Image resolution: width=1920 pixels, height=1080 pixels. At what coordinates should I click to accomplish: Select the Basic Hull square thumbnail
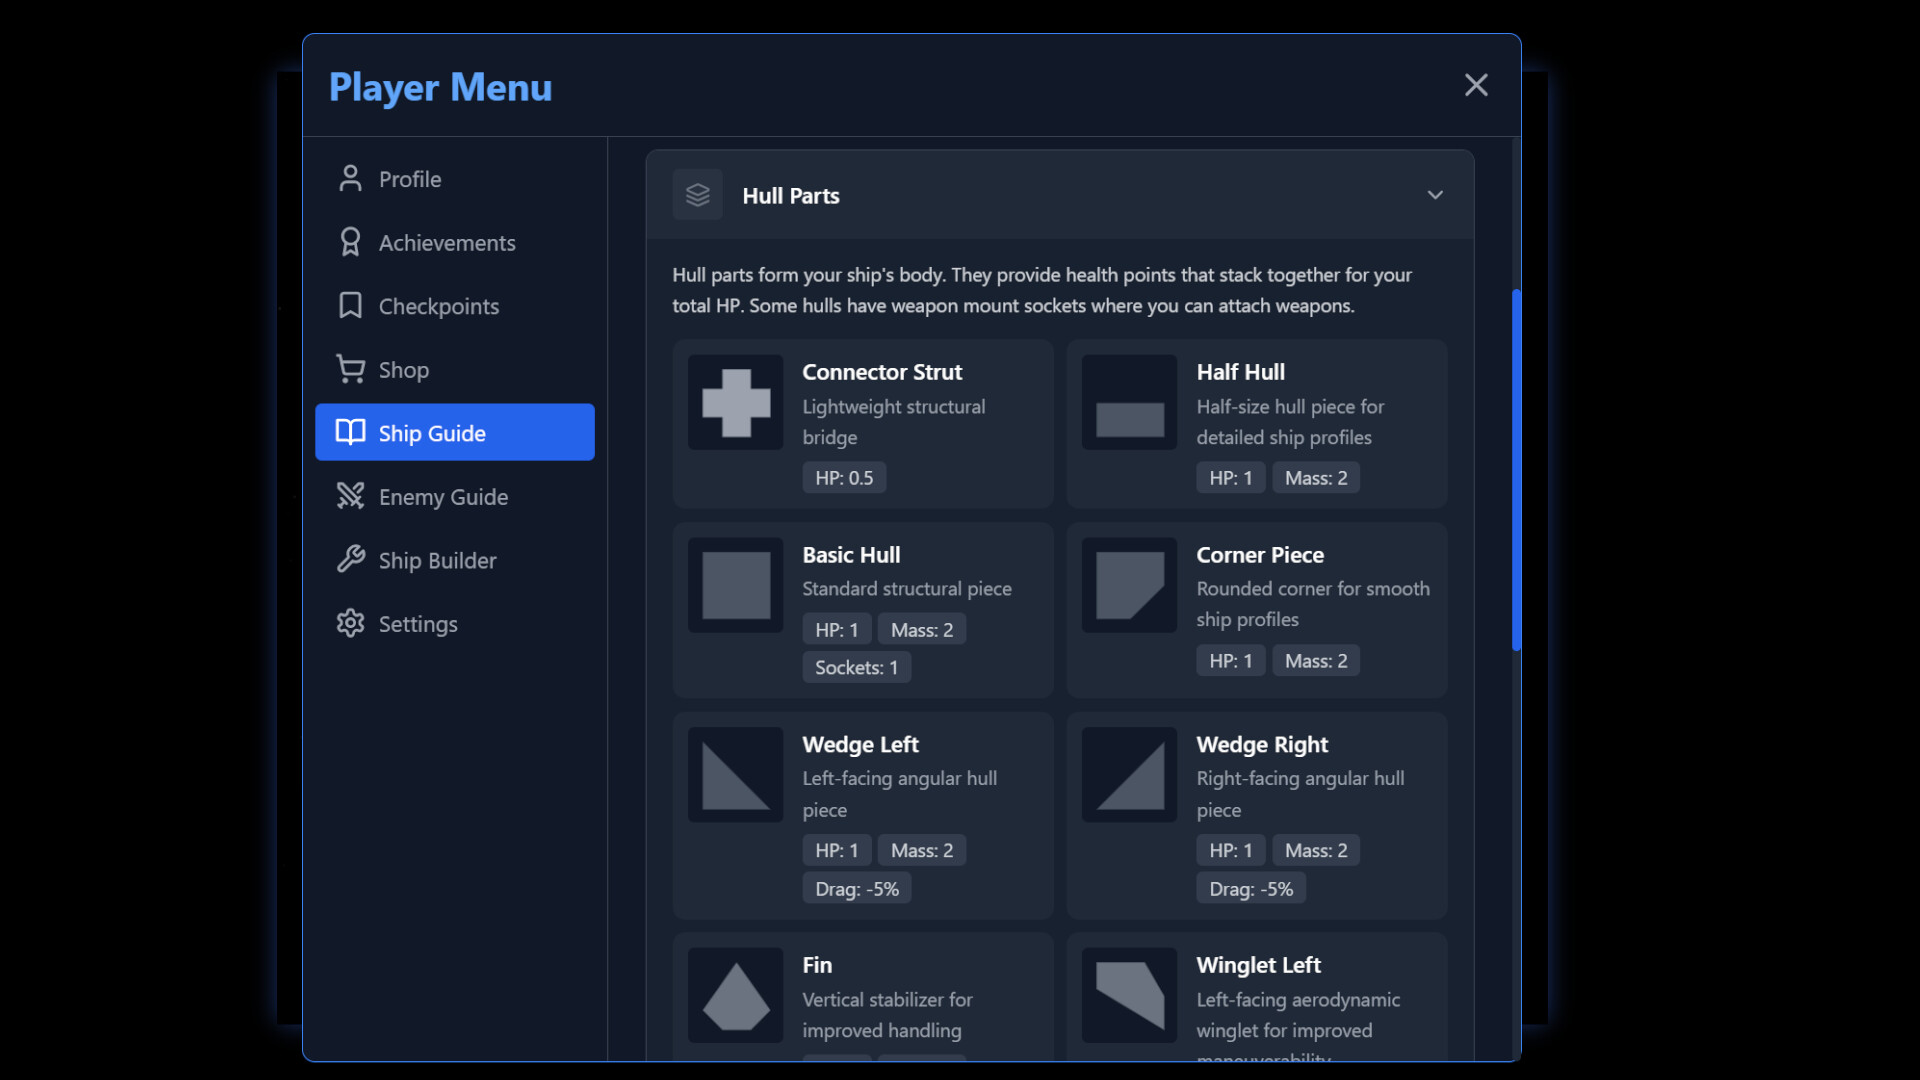coord(736,585)
